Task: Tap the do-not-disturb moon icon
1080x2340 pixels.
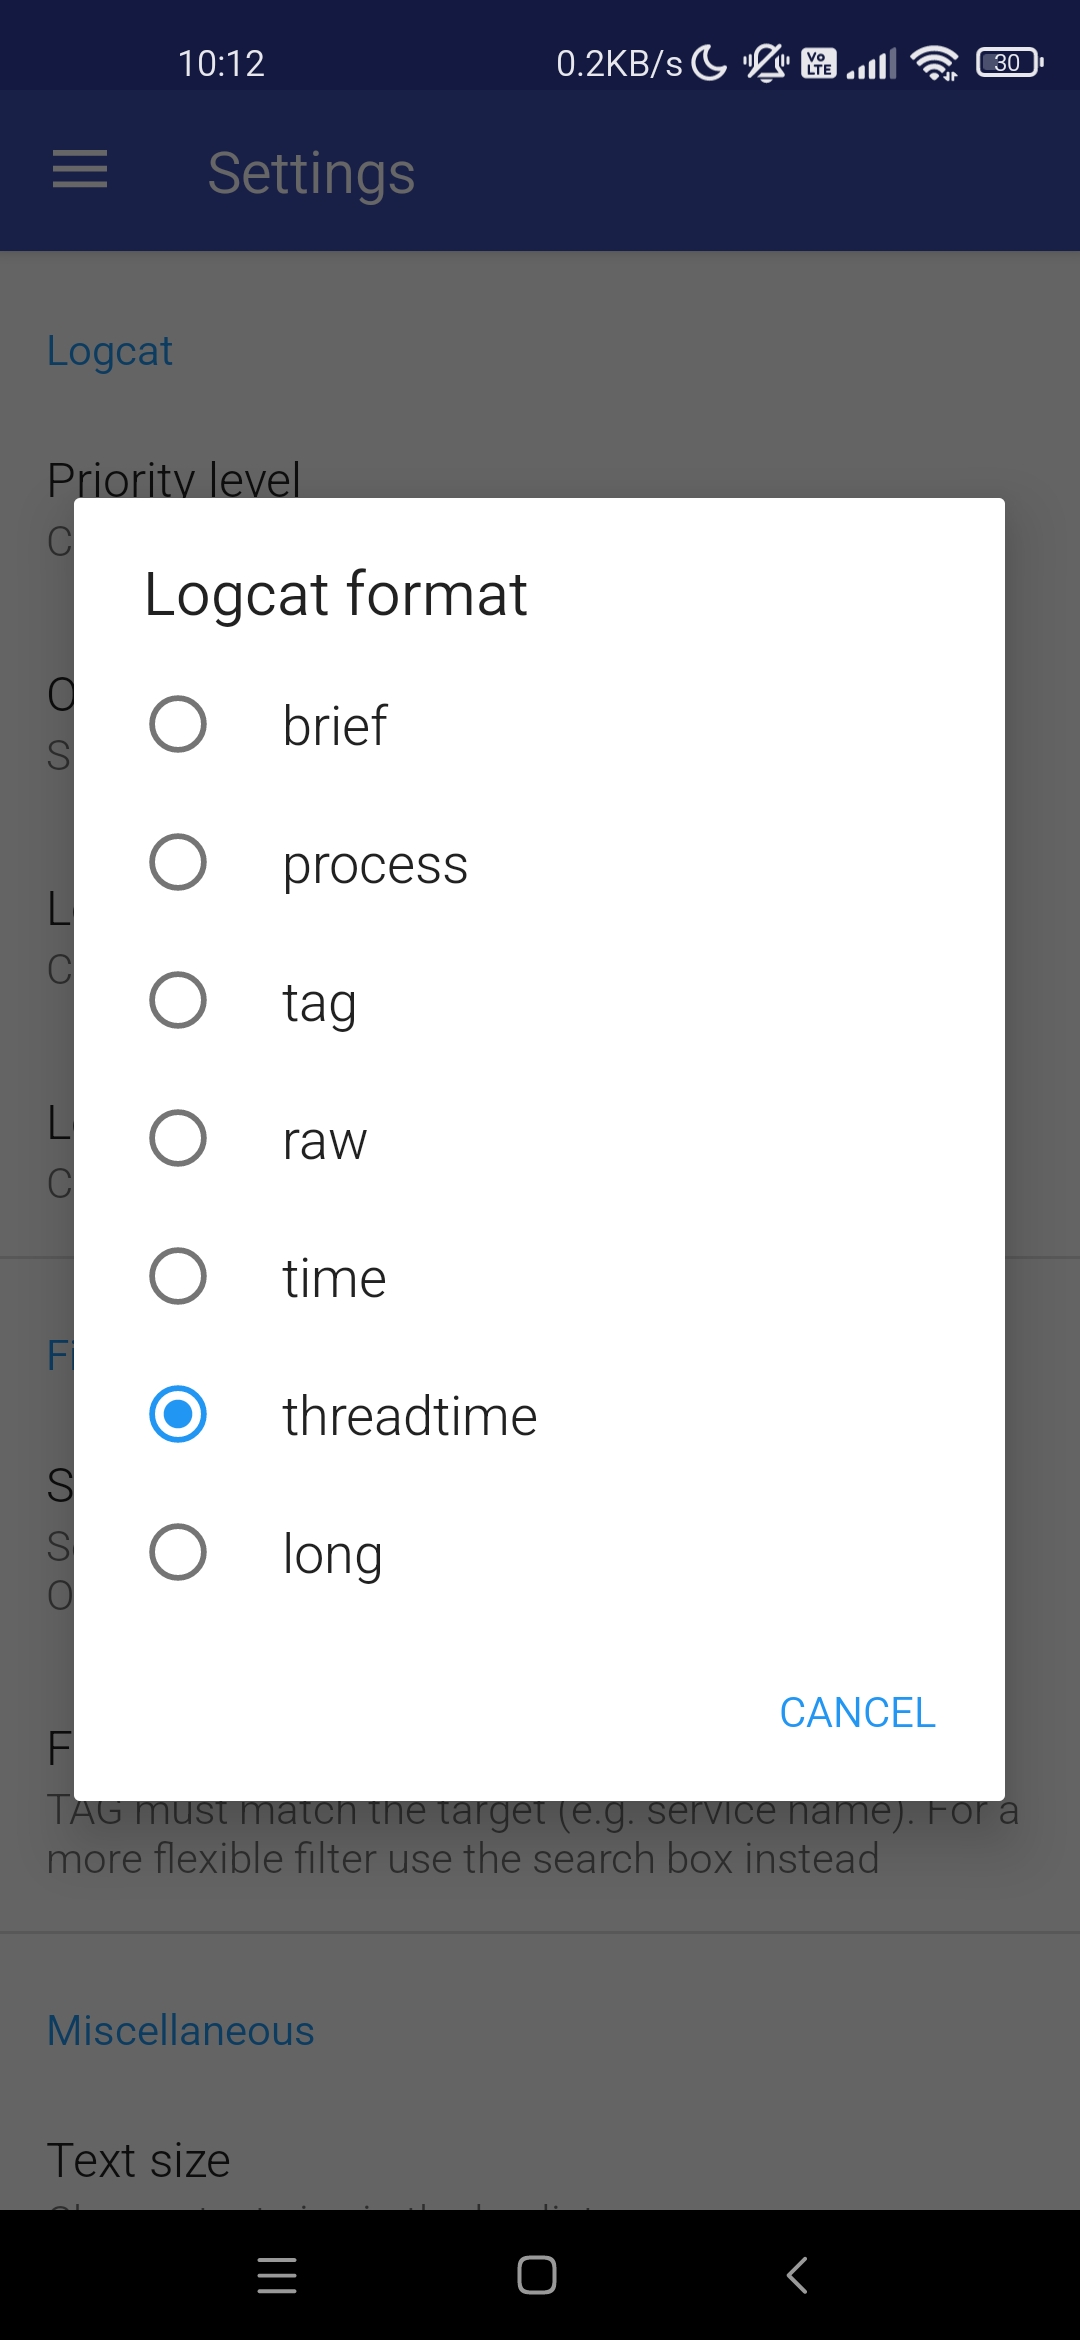Action: [710, 63]
